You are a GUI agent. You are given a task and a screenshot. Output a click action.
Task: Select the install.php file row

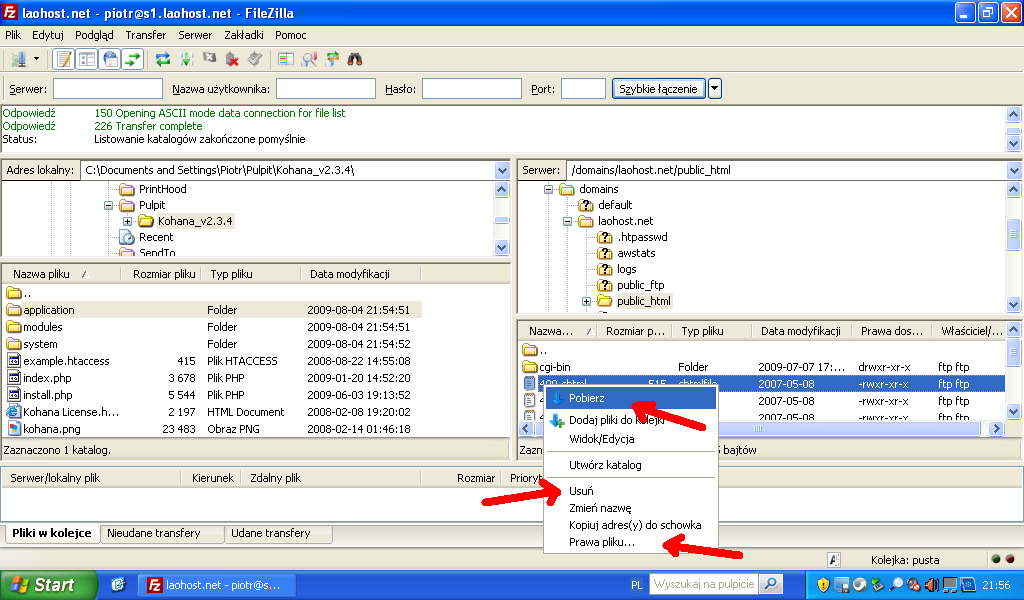tap(212, 395)
